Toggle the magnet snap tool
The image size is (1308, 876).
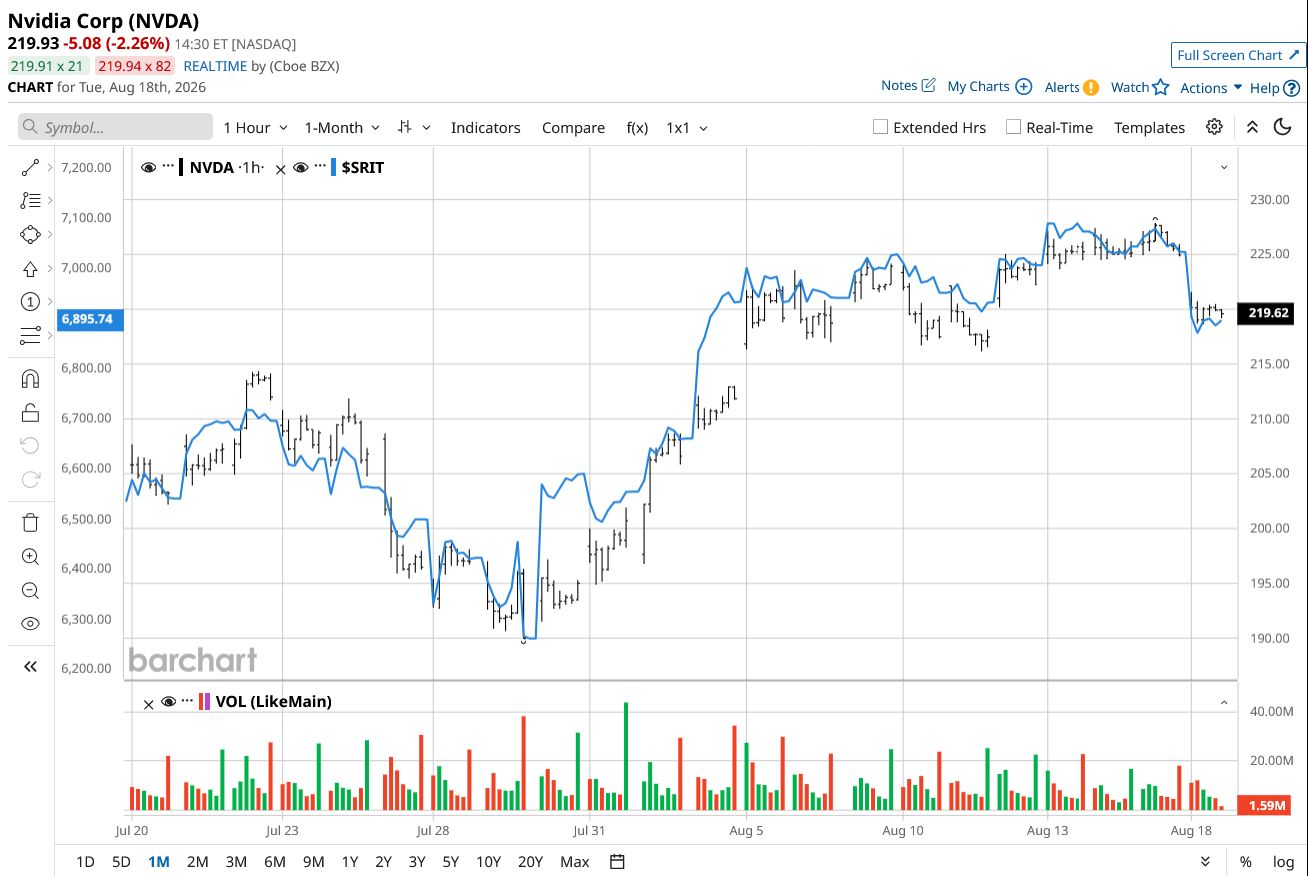tap(30, 379)
